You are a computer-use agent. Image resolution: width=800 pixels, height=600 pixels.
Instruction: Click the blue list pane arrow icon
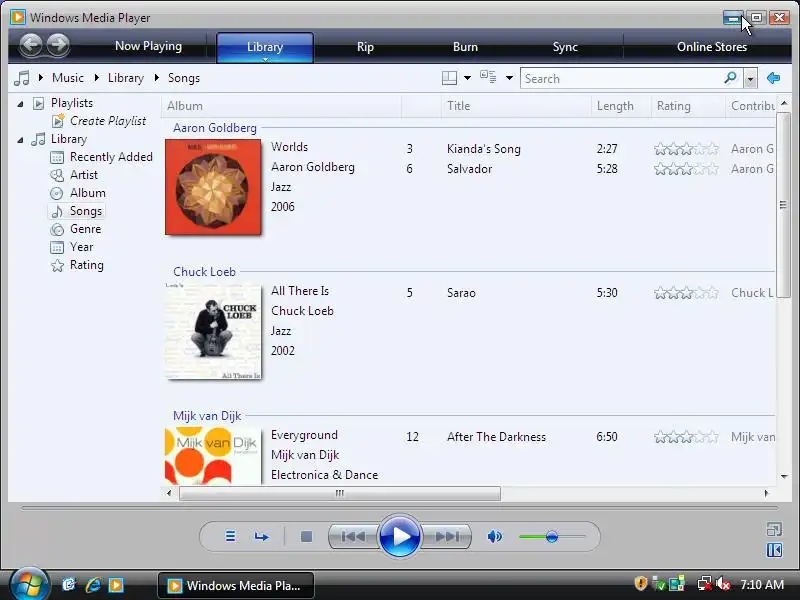pyautogui.click(x=773, y=78)
